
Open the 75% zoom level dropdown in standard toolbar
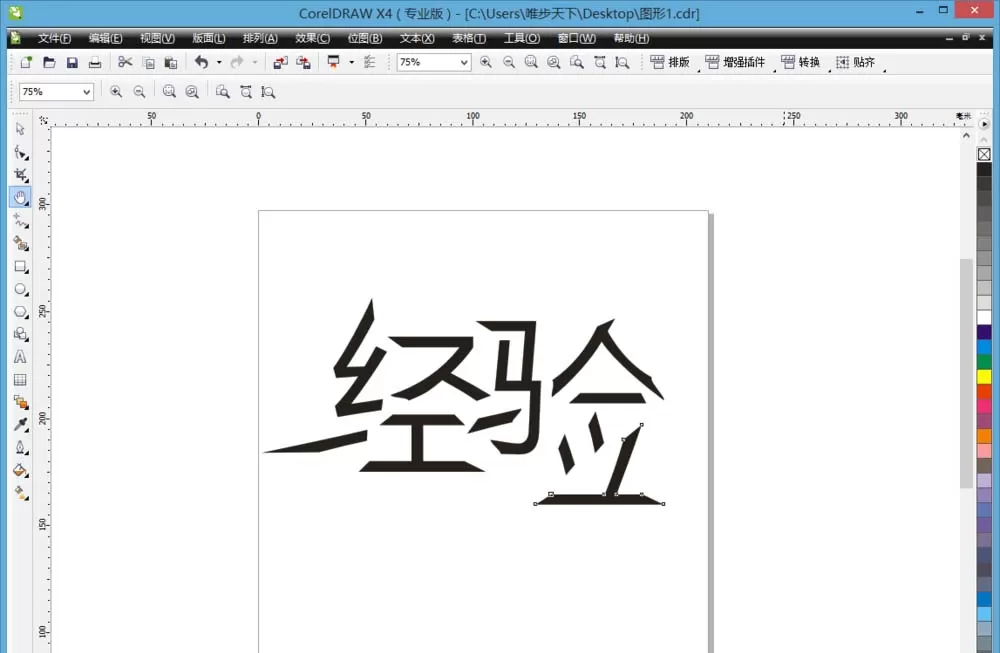(434, 62)
